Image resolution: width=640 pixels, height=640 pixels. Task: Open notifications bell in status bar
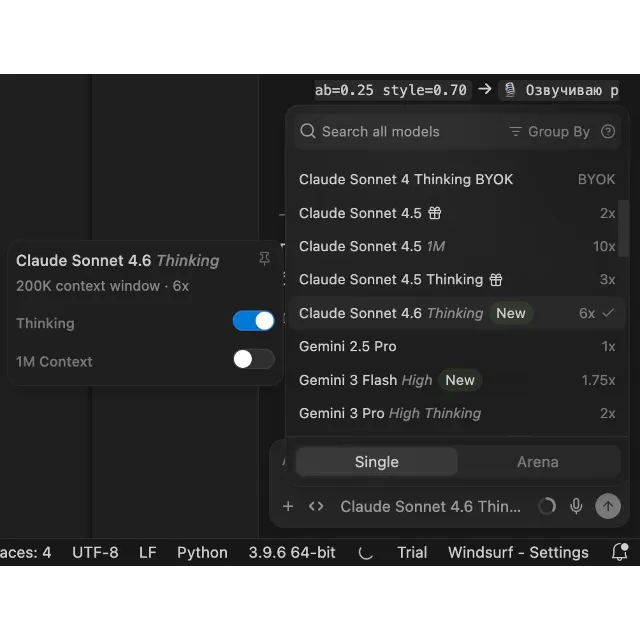point(620,552)
